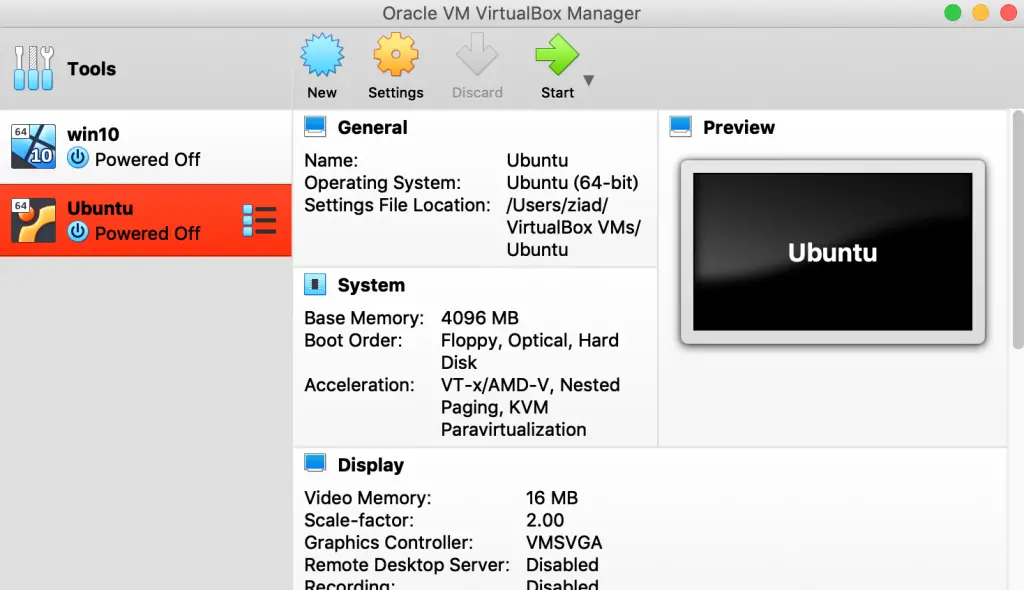Click the New virtual machine icon

[322, 55]
